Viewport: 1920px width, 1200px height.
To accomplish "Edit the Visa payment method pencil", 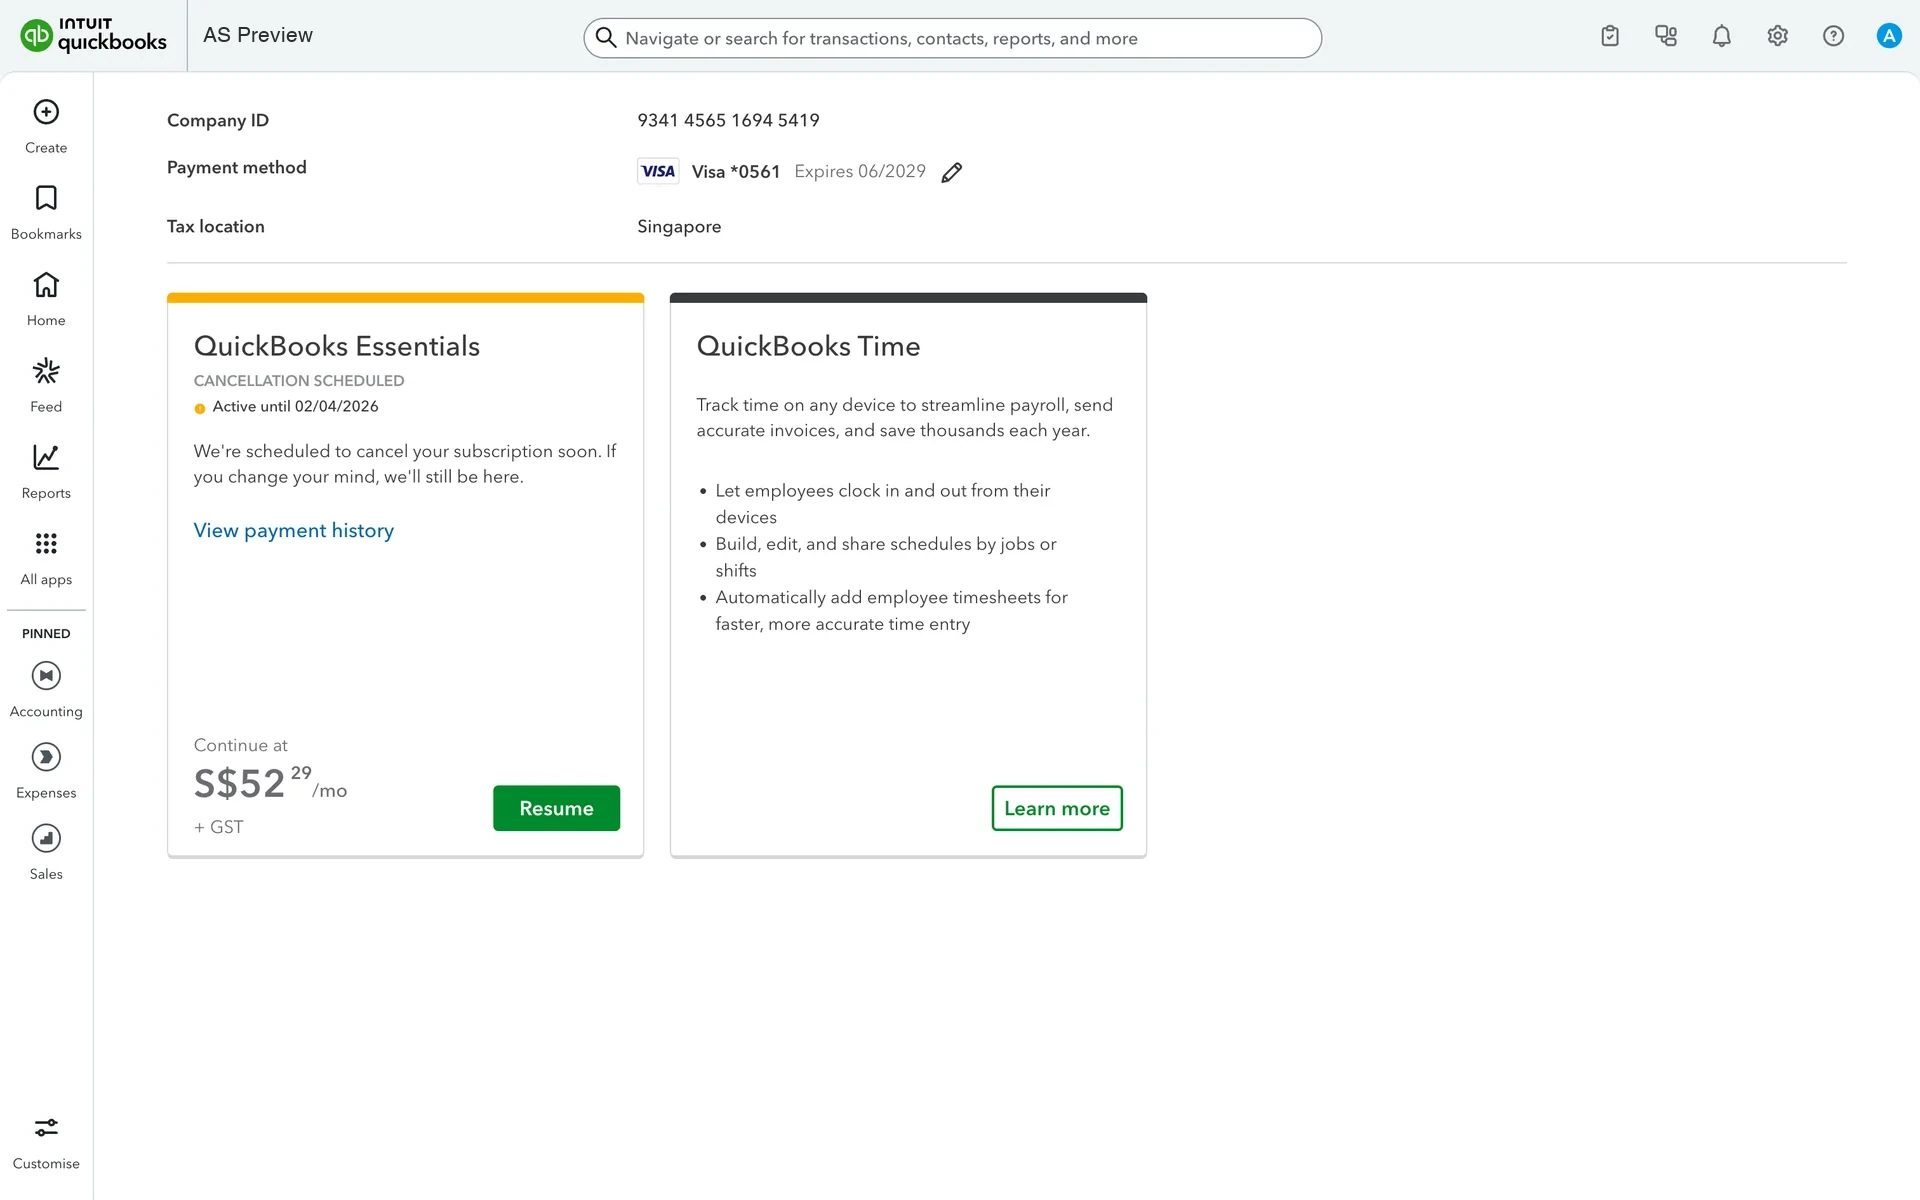I will (x=952, y=172).
